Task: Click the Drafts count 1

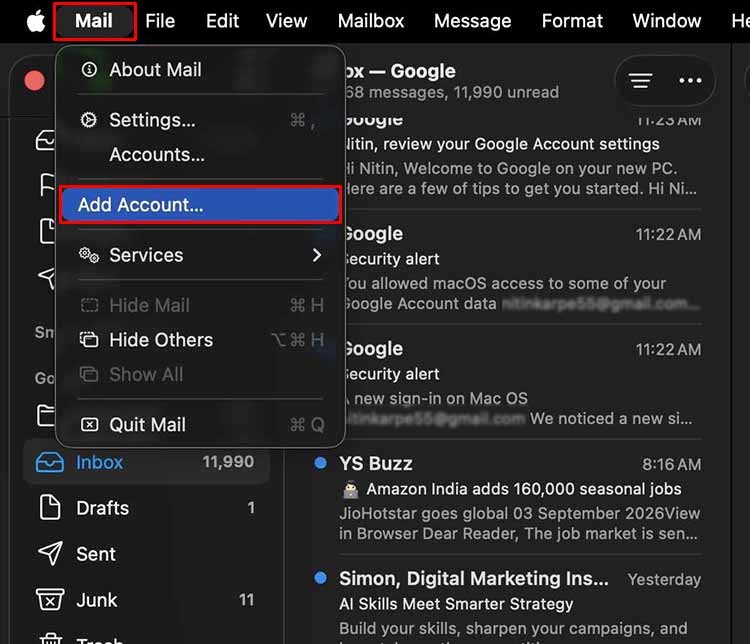Action: click(x=251, y=508)
